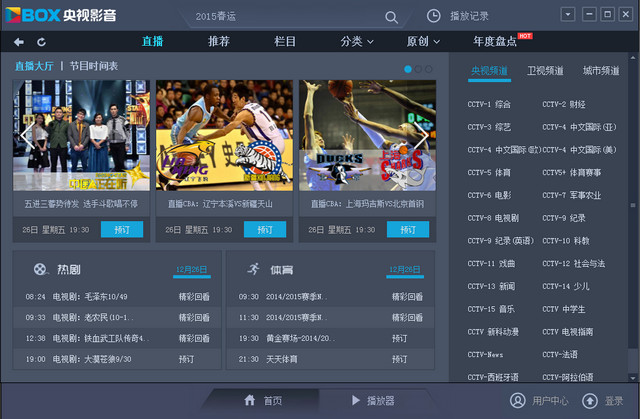Viewport: 640px width, 419px height.
Task: Open the title bar dropdown menu button
Action: tap(568, 15)
